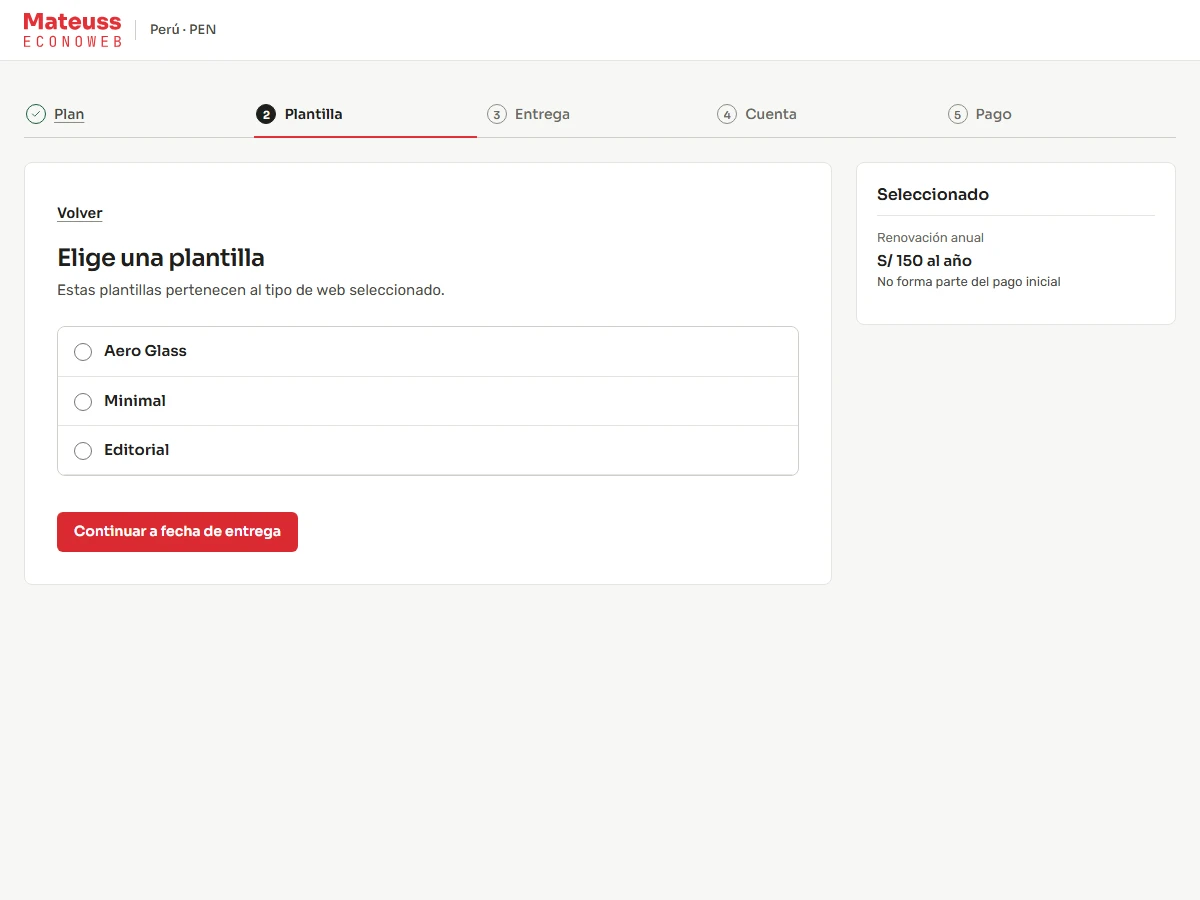Viewport: 1200px width, 900px height.
Task: Switch to the Entrega step
Action: [x=542, y=114]
